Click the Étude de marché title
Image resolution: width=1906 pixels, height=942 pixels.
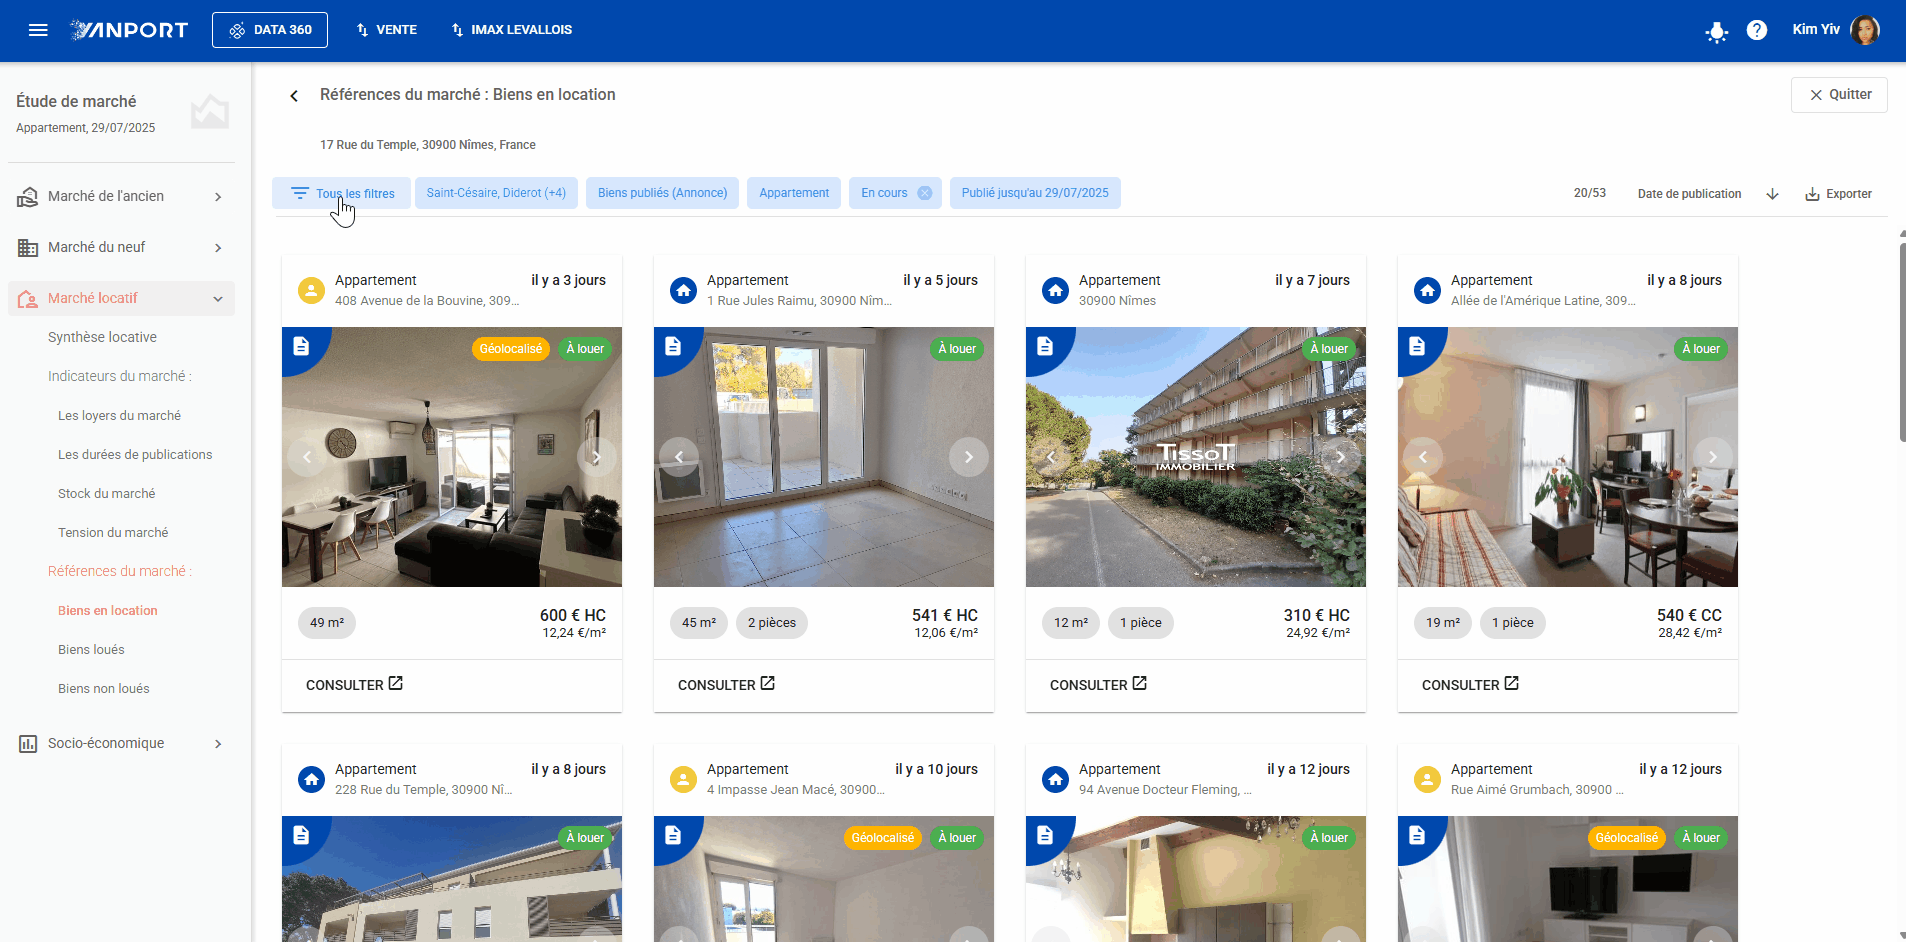[x=76, y=102]
